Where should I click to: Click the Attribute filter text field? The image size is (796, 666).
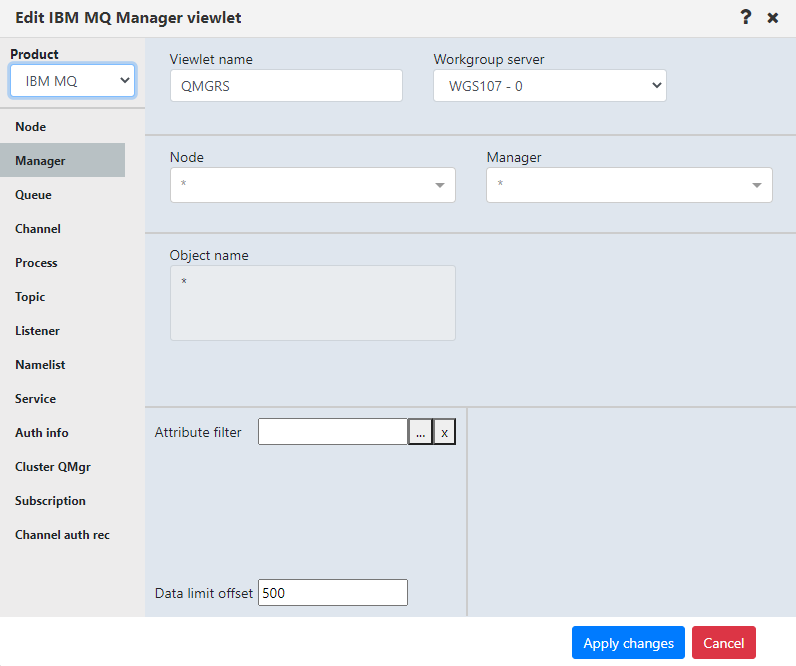(333, 431)
